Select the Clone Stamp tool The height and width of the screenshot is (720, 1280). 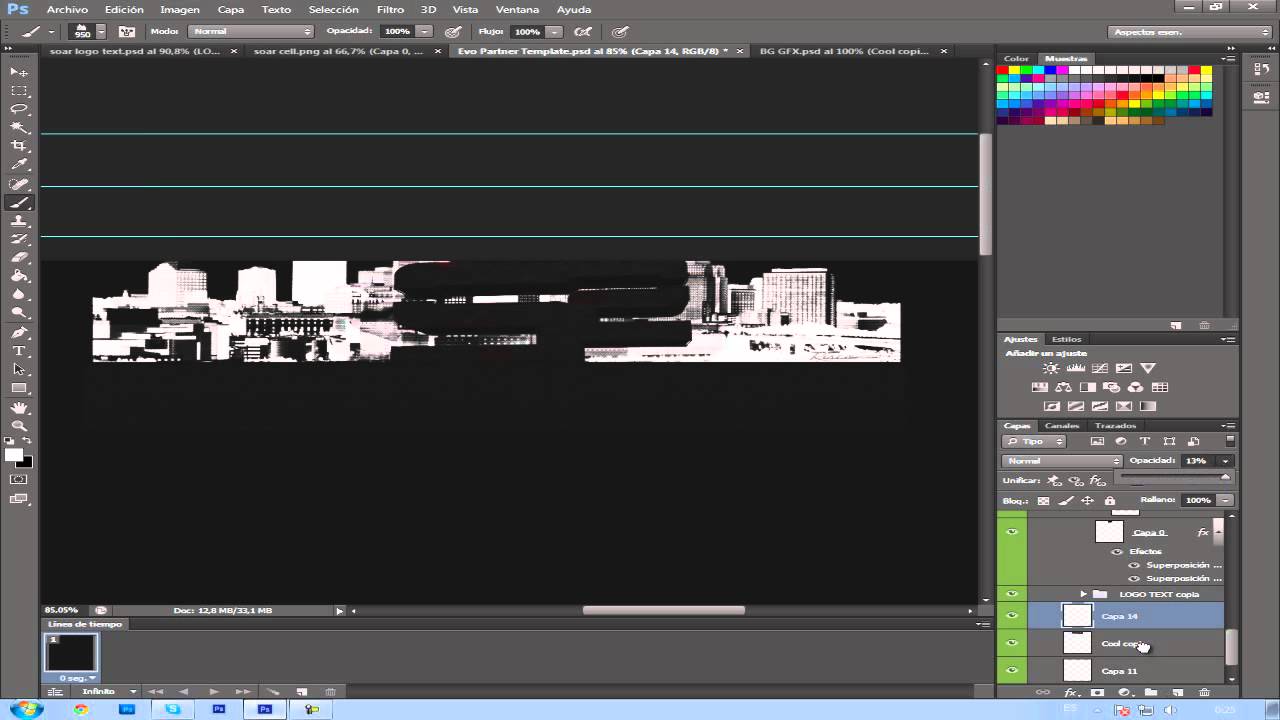click(19, 221)
